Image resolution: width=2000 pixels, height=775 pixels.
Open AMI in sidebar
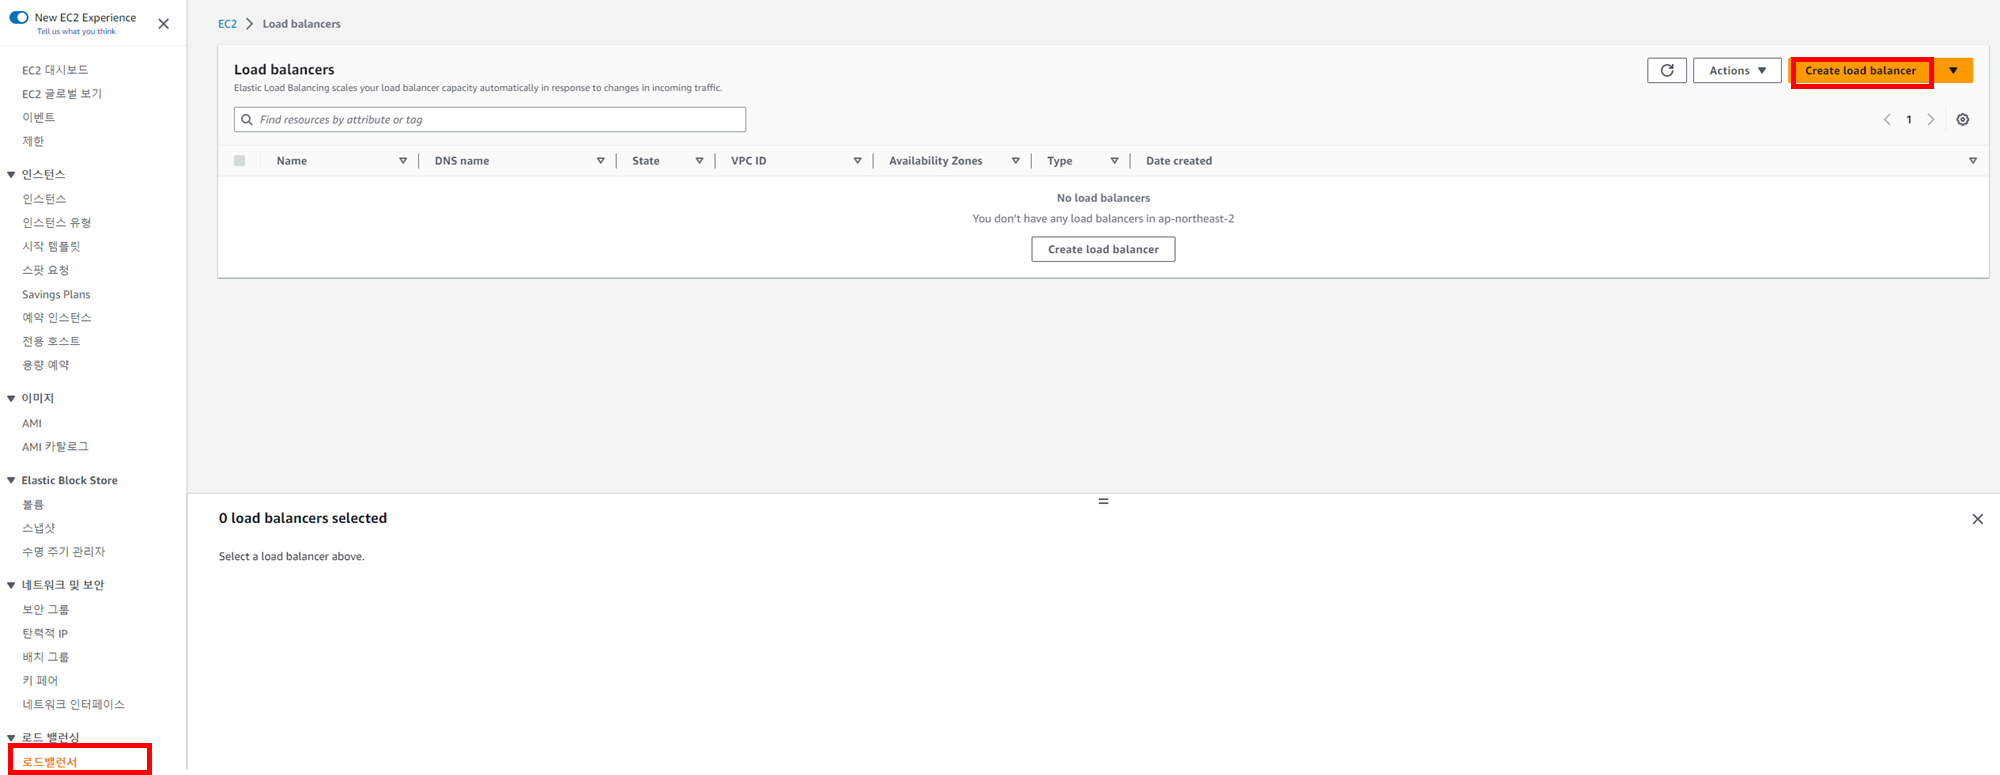32,423
